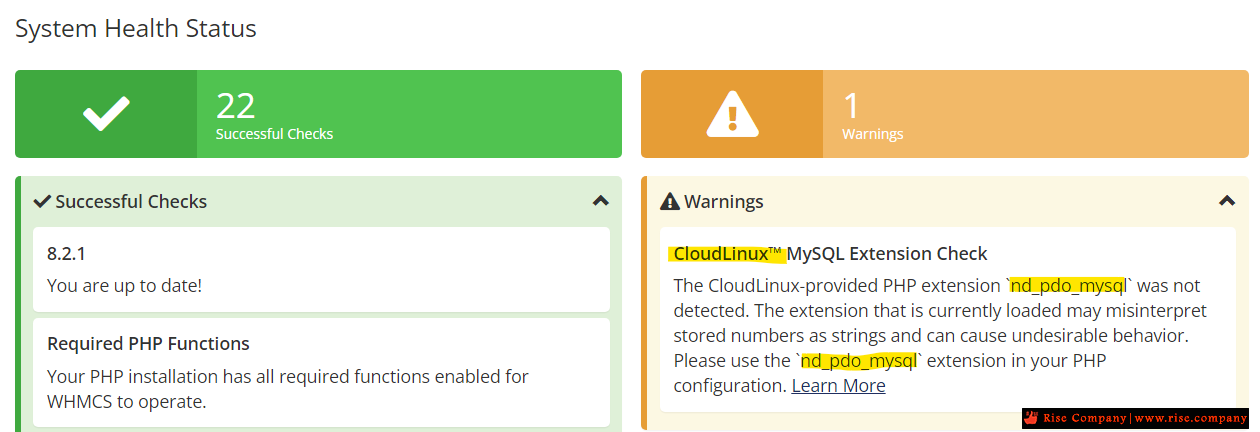Viewport: 1260px width, 432px height.
Task: Click the green checkmark icon tile
Action: 106,114
